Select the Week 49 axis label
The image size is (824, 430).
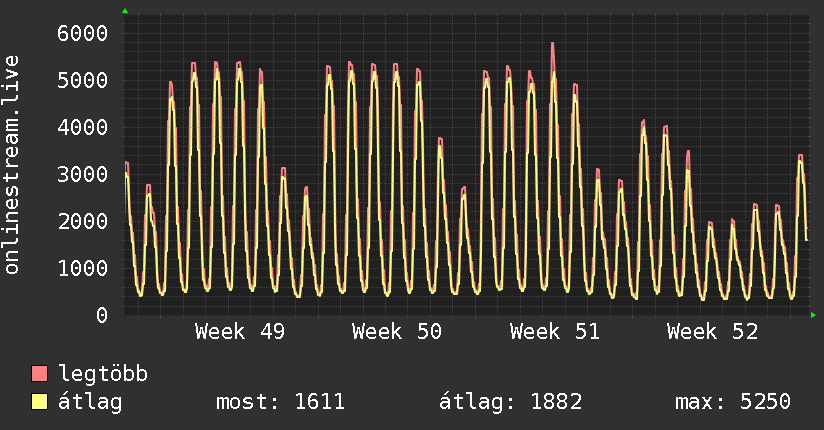click(x=239, y=332)
